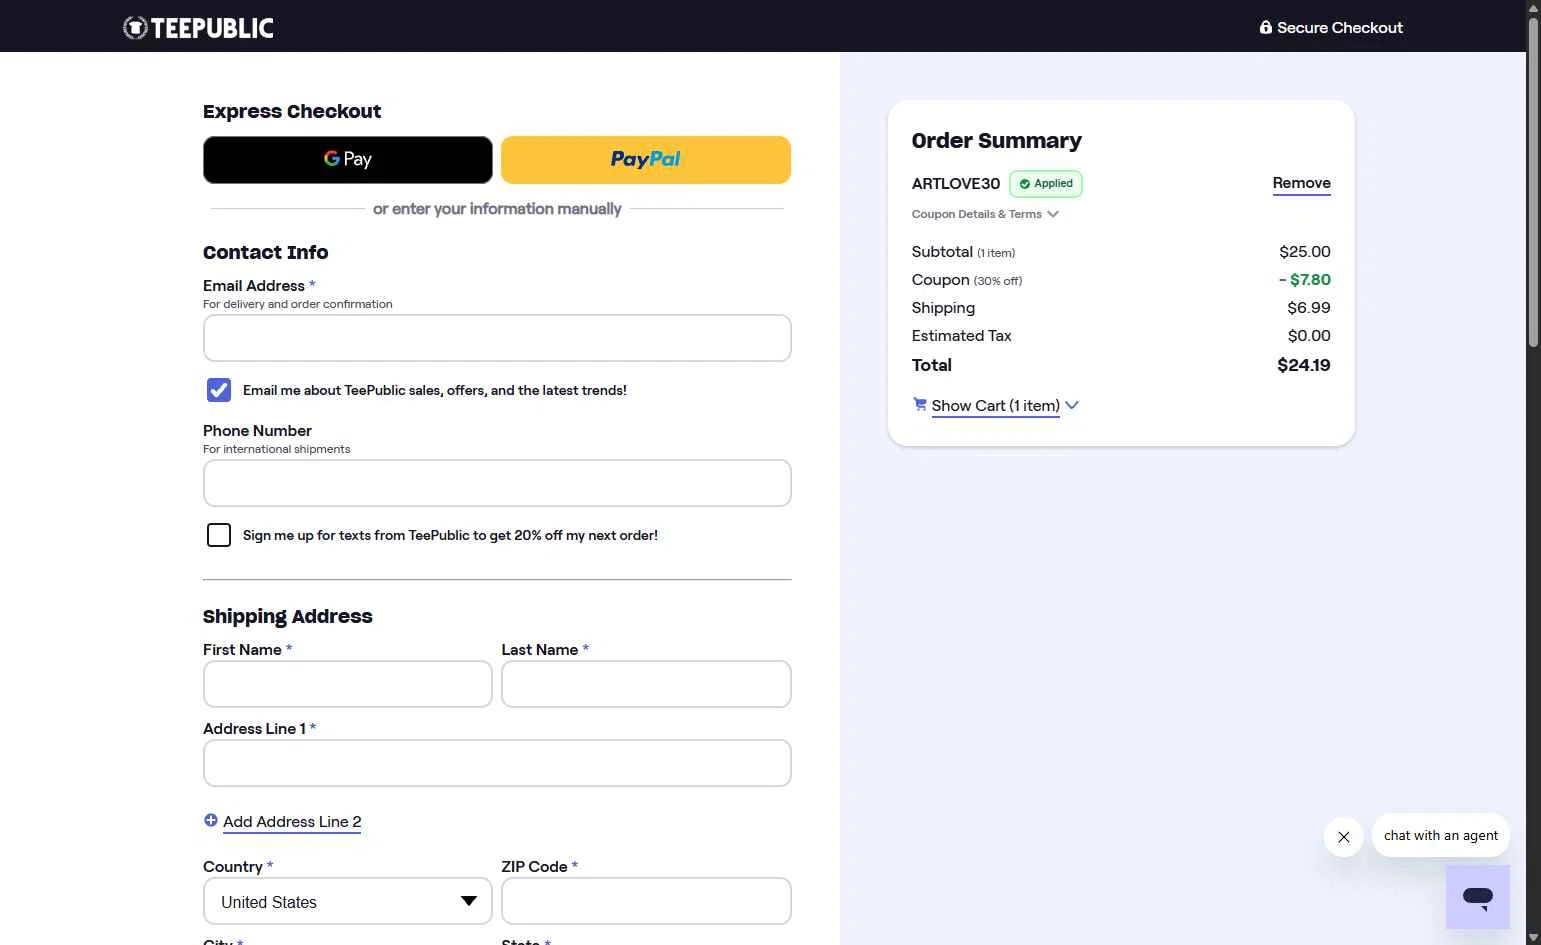Click into the Phone Number field
Screen dimensions: 1541x945
[497, 483]
